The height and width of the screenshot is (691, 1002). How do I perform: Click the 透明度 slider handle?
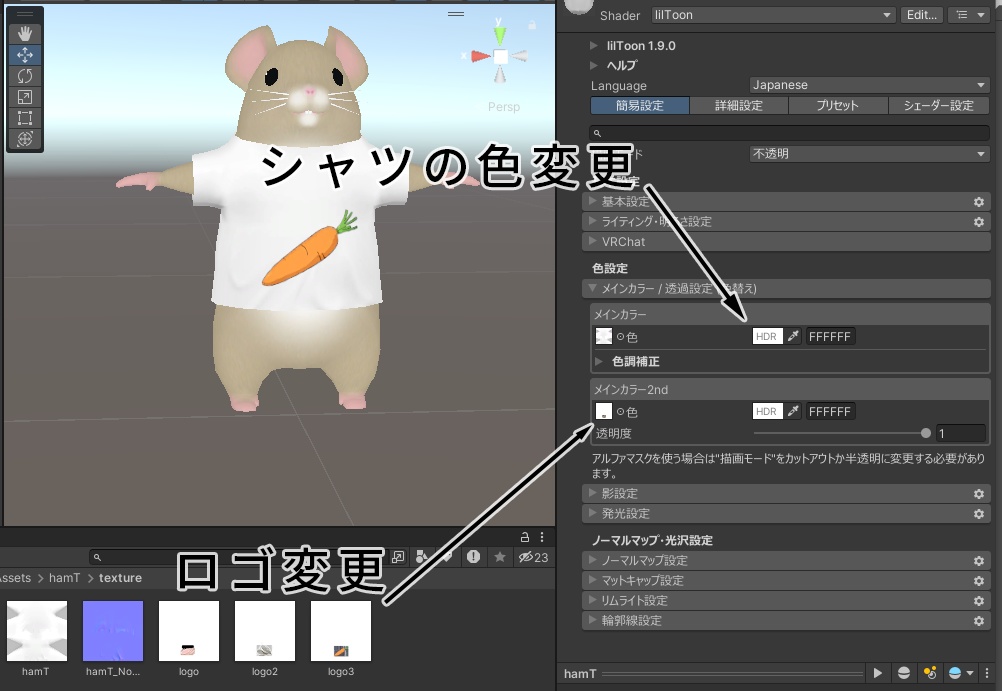tap(925, 433)
